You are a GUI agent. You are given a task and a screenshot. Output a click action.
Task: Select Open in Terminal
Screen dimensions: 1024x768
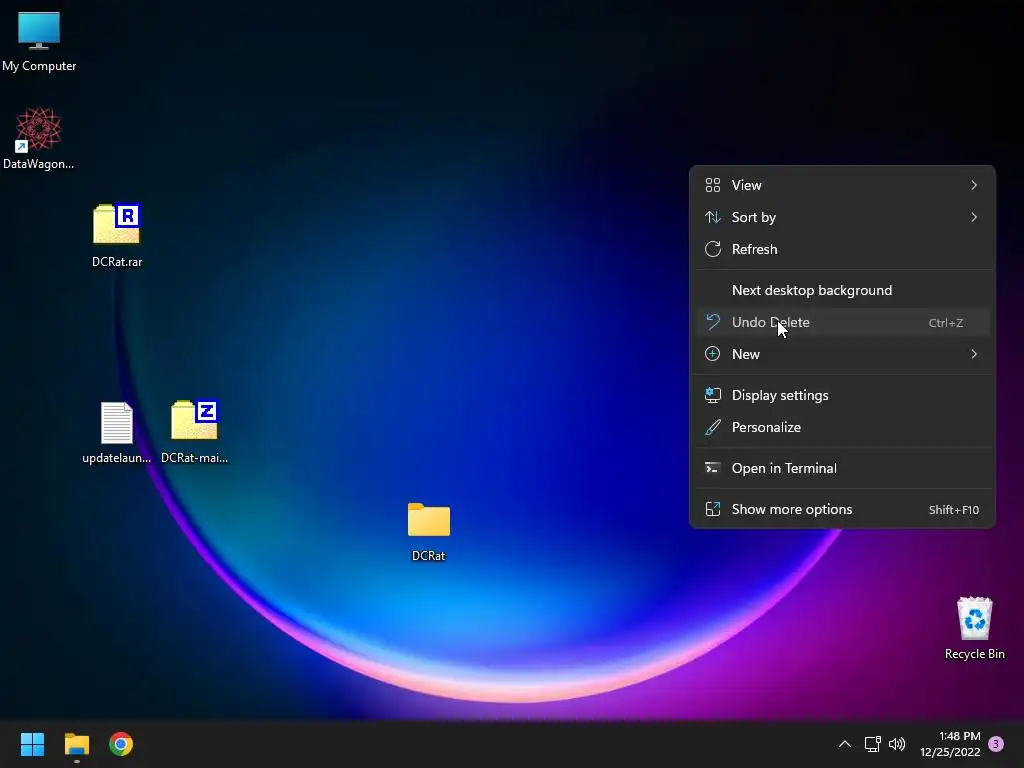coord(842,469)
